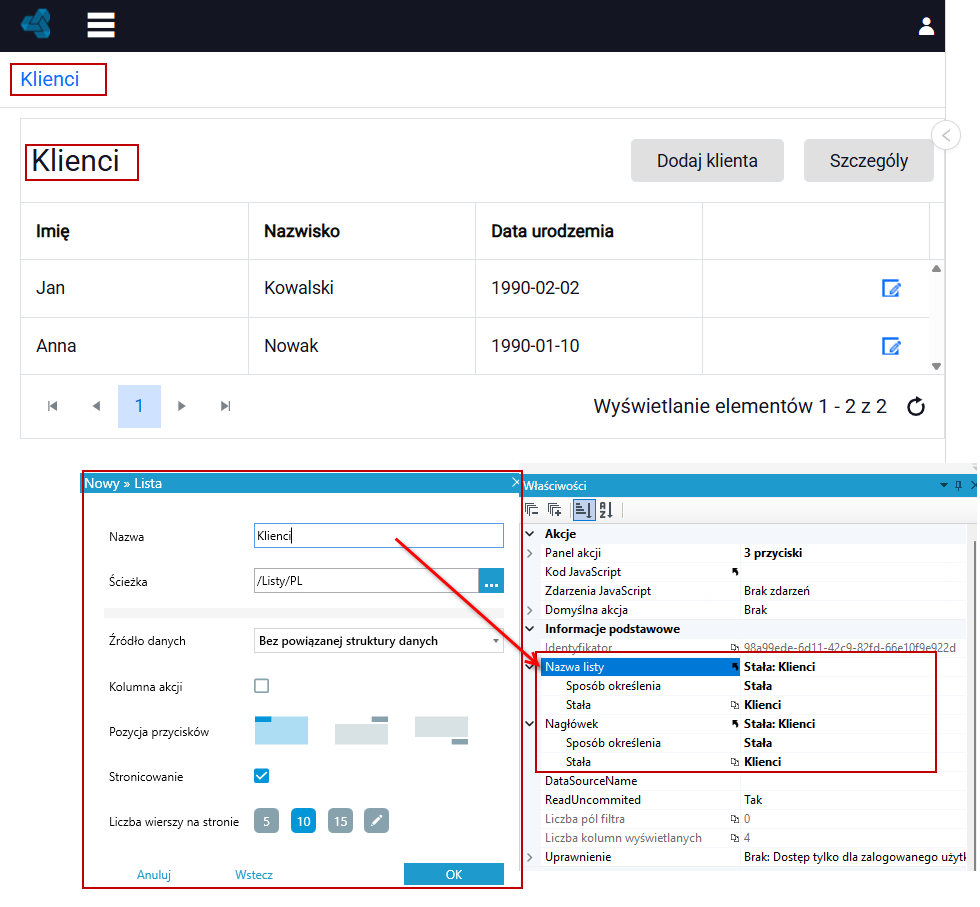Screen dimensions: 980x907
Task: Go to the first page of the list
Action: pyautogui.click(x=52, y=406)
